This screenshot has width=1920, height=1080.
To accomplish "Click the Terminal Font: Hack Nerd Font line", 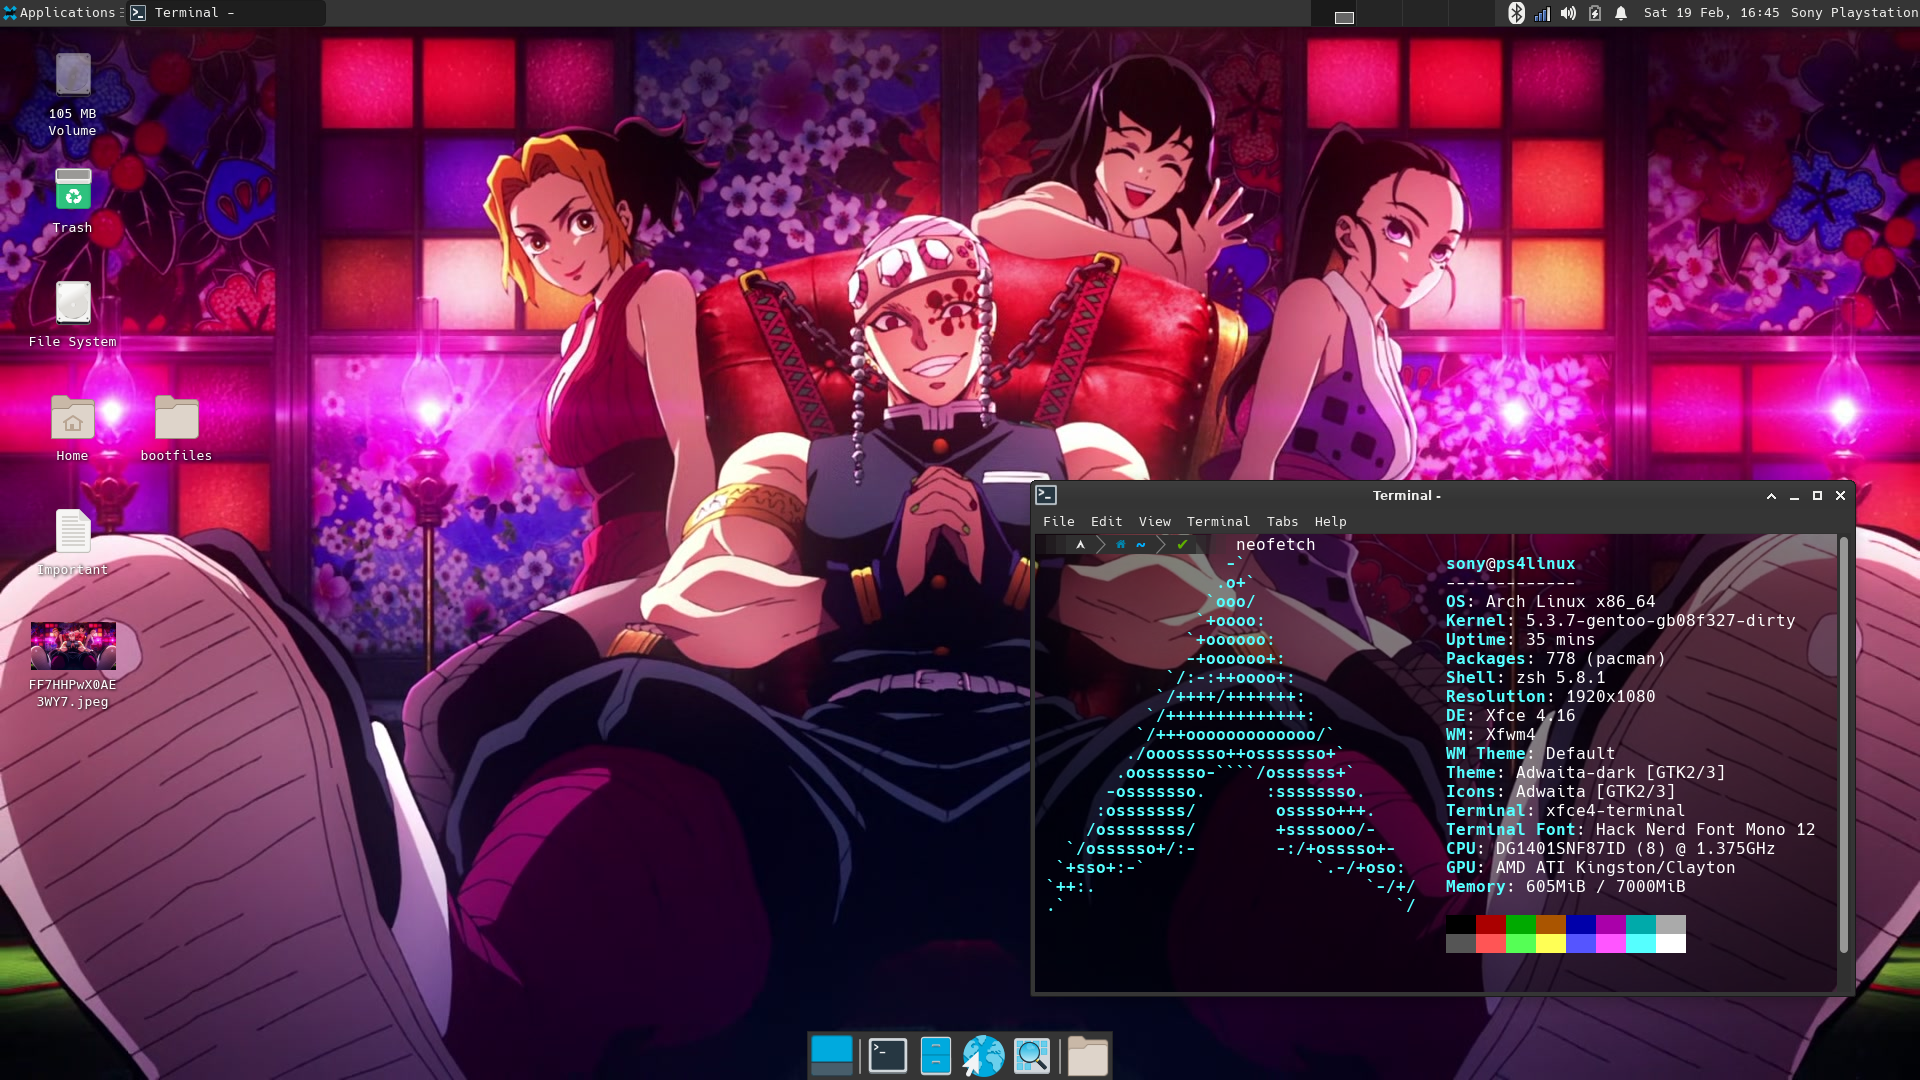I will point(1630,830).
